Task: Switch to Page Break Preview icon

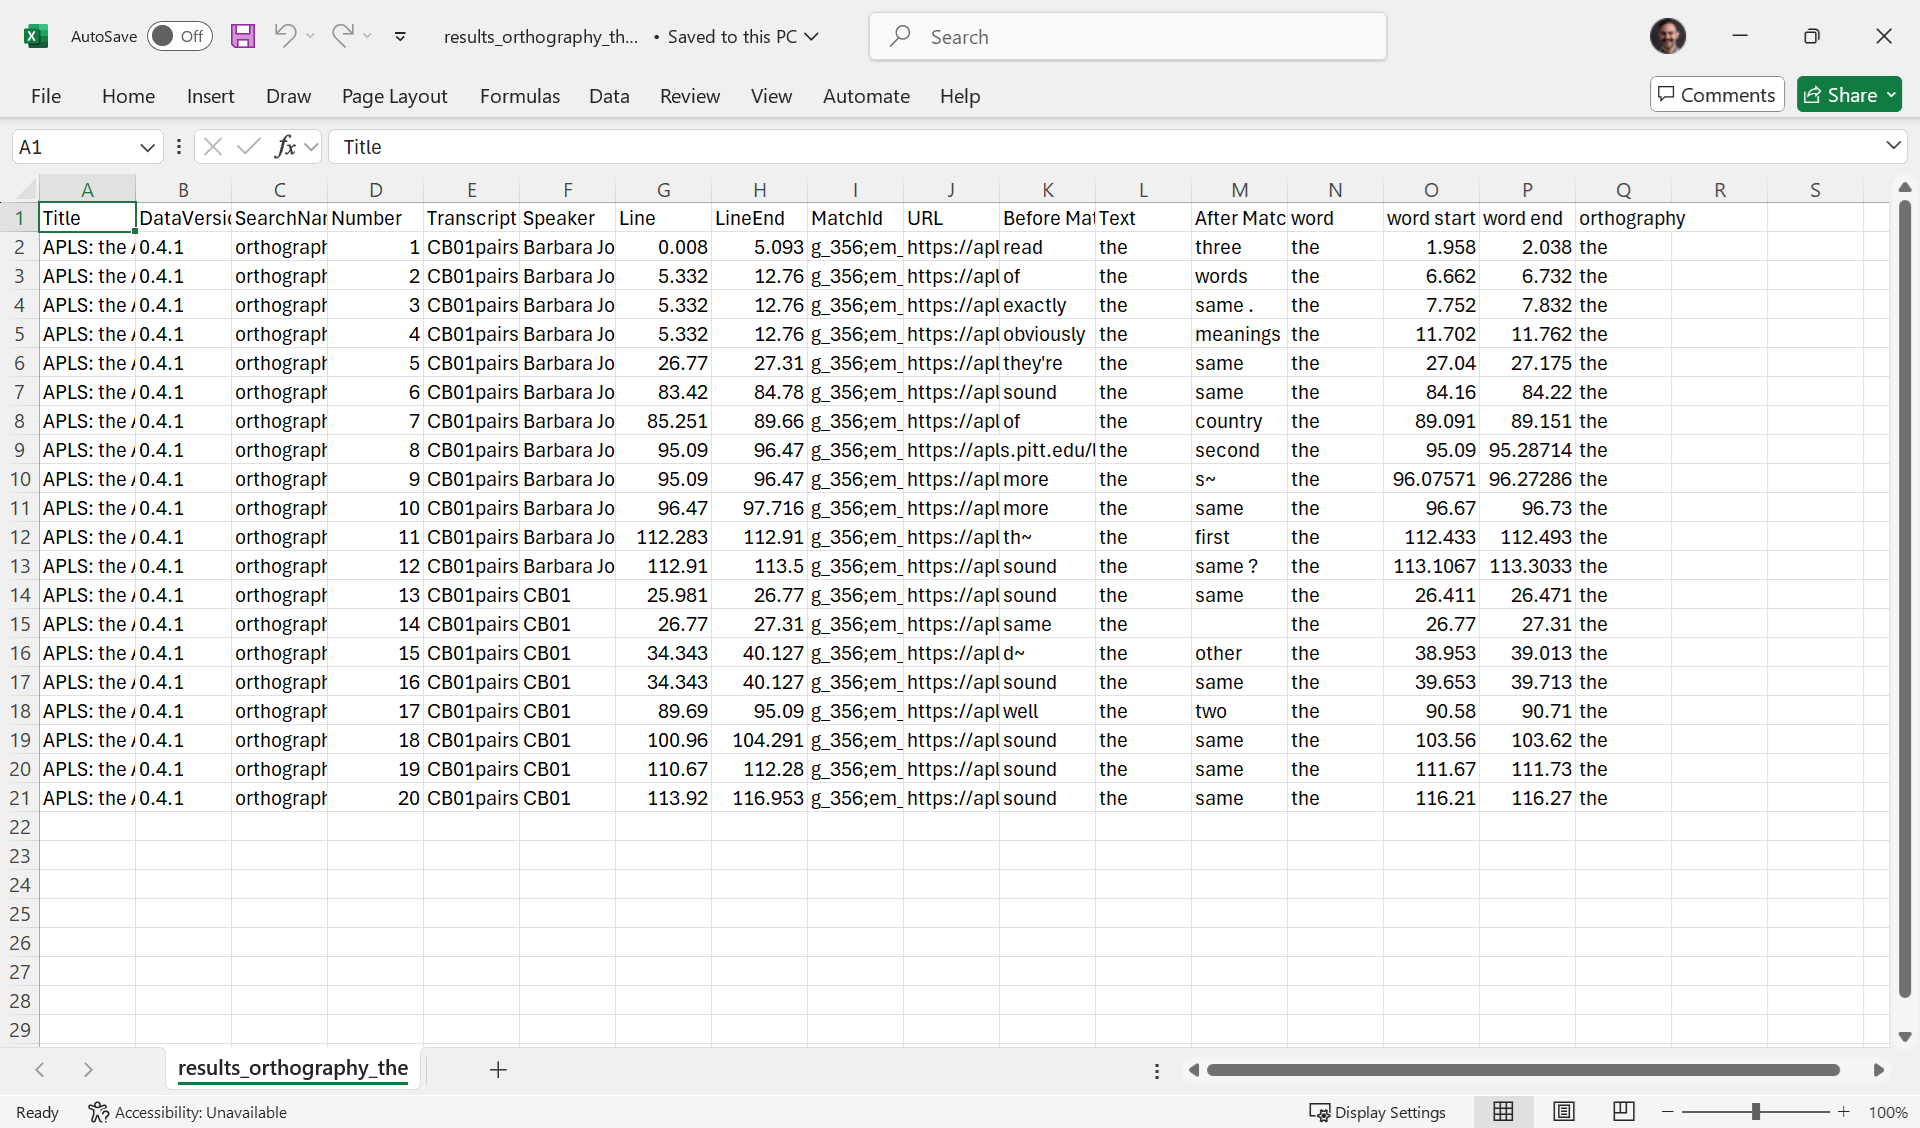Action: pos(1624,1112)
